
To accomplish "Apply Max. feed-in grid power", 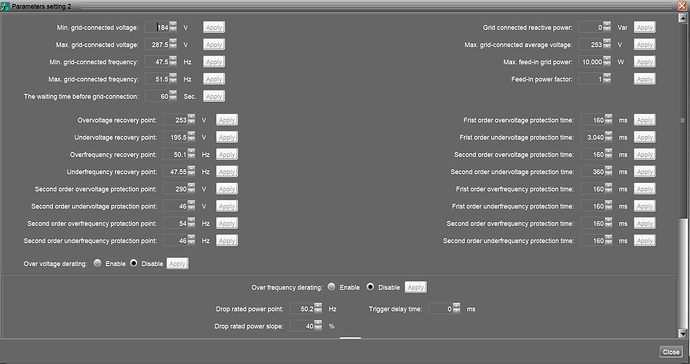I will pyautogui.click(x=645, y=62).
